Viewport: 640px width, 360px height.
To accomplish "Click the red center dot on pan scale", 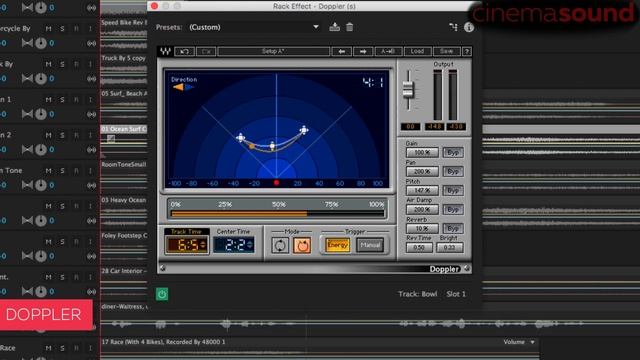I will click(x=276, y=183).
